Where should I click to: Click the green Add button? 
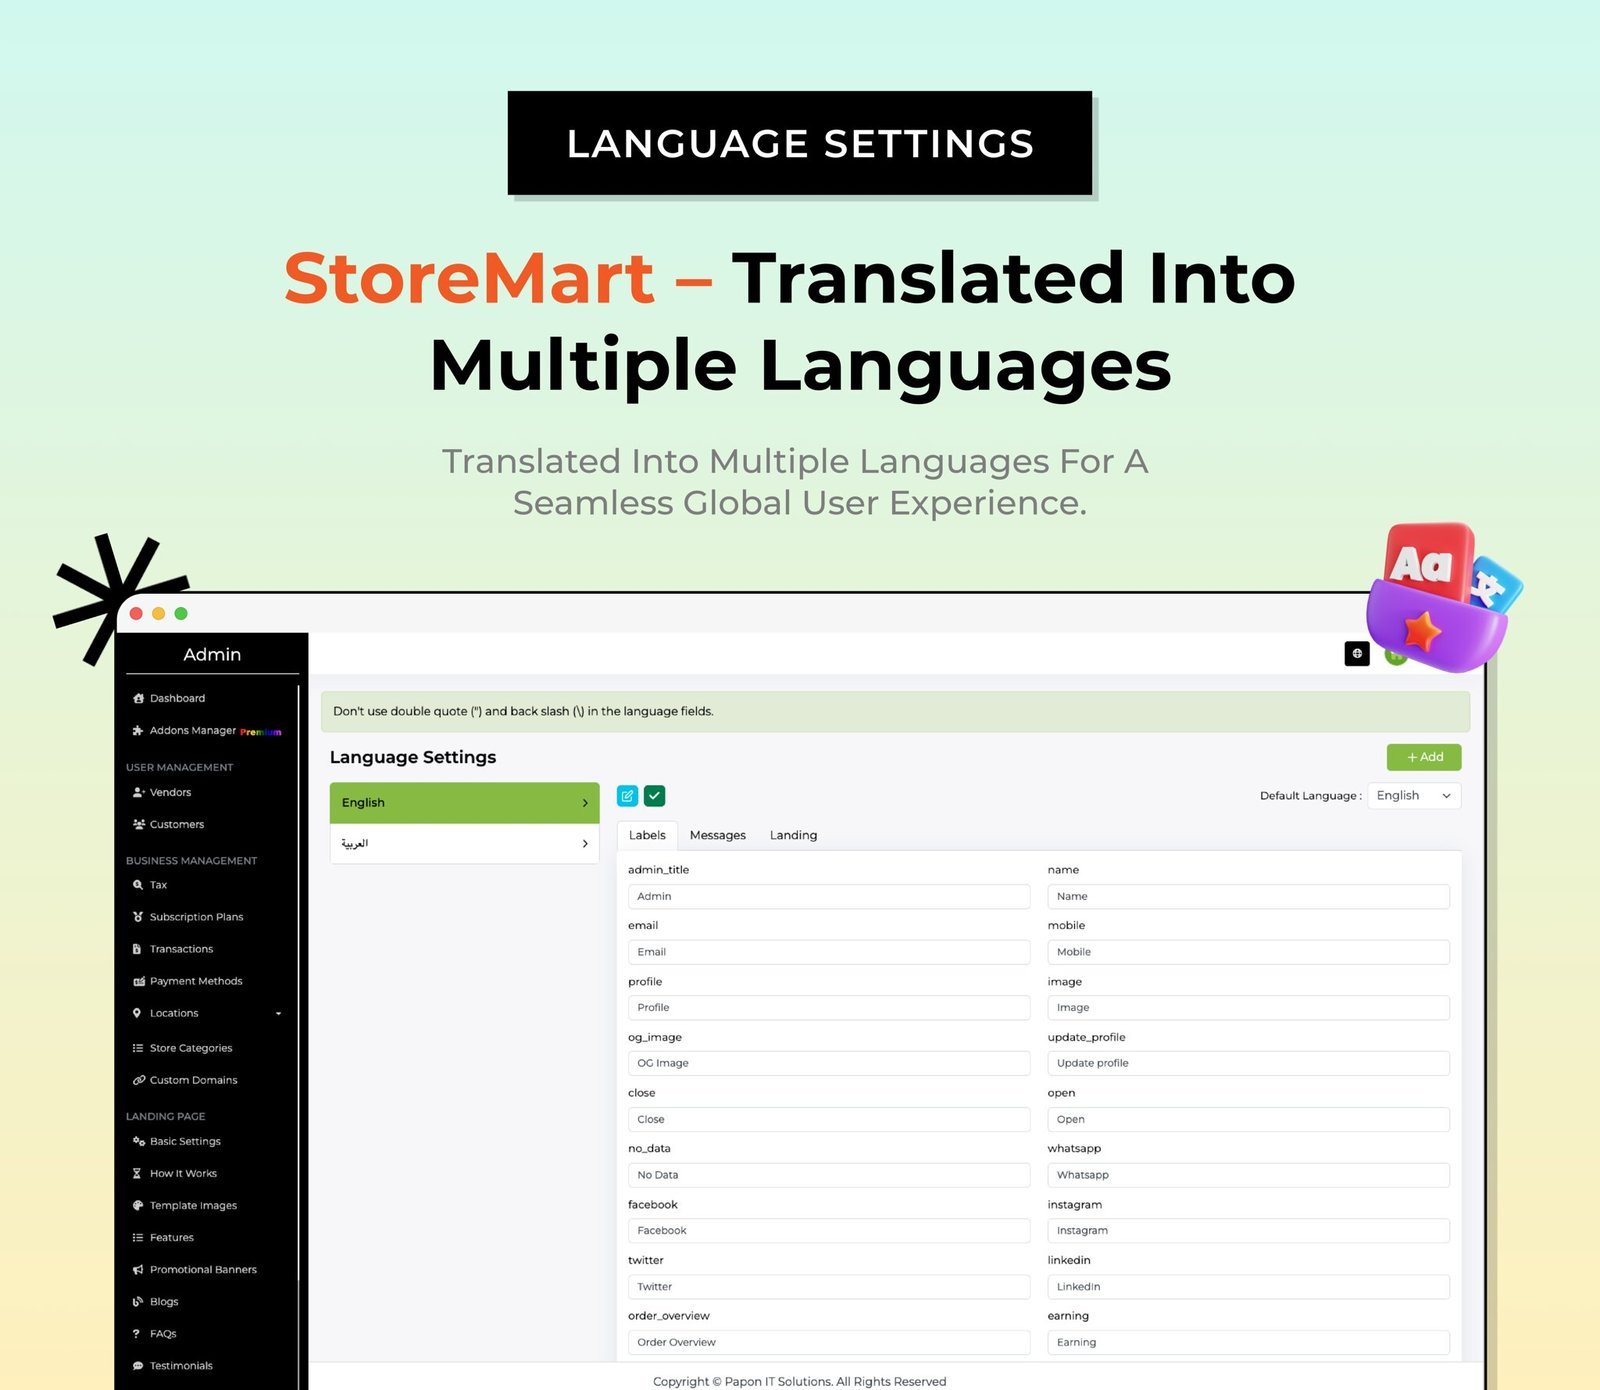tap(1424, 757)
